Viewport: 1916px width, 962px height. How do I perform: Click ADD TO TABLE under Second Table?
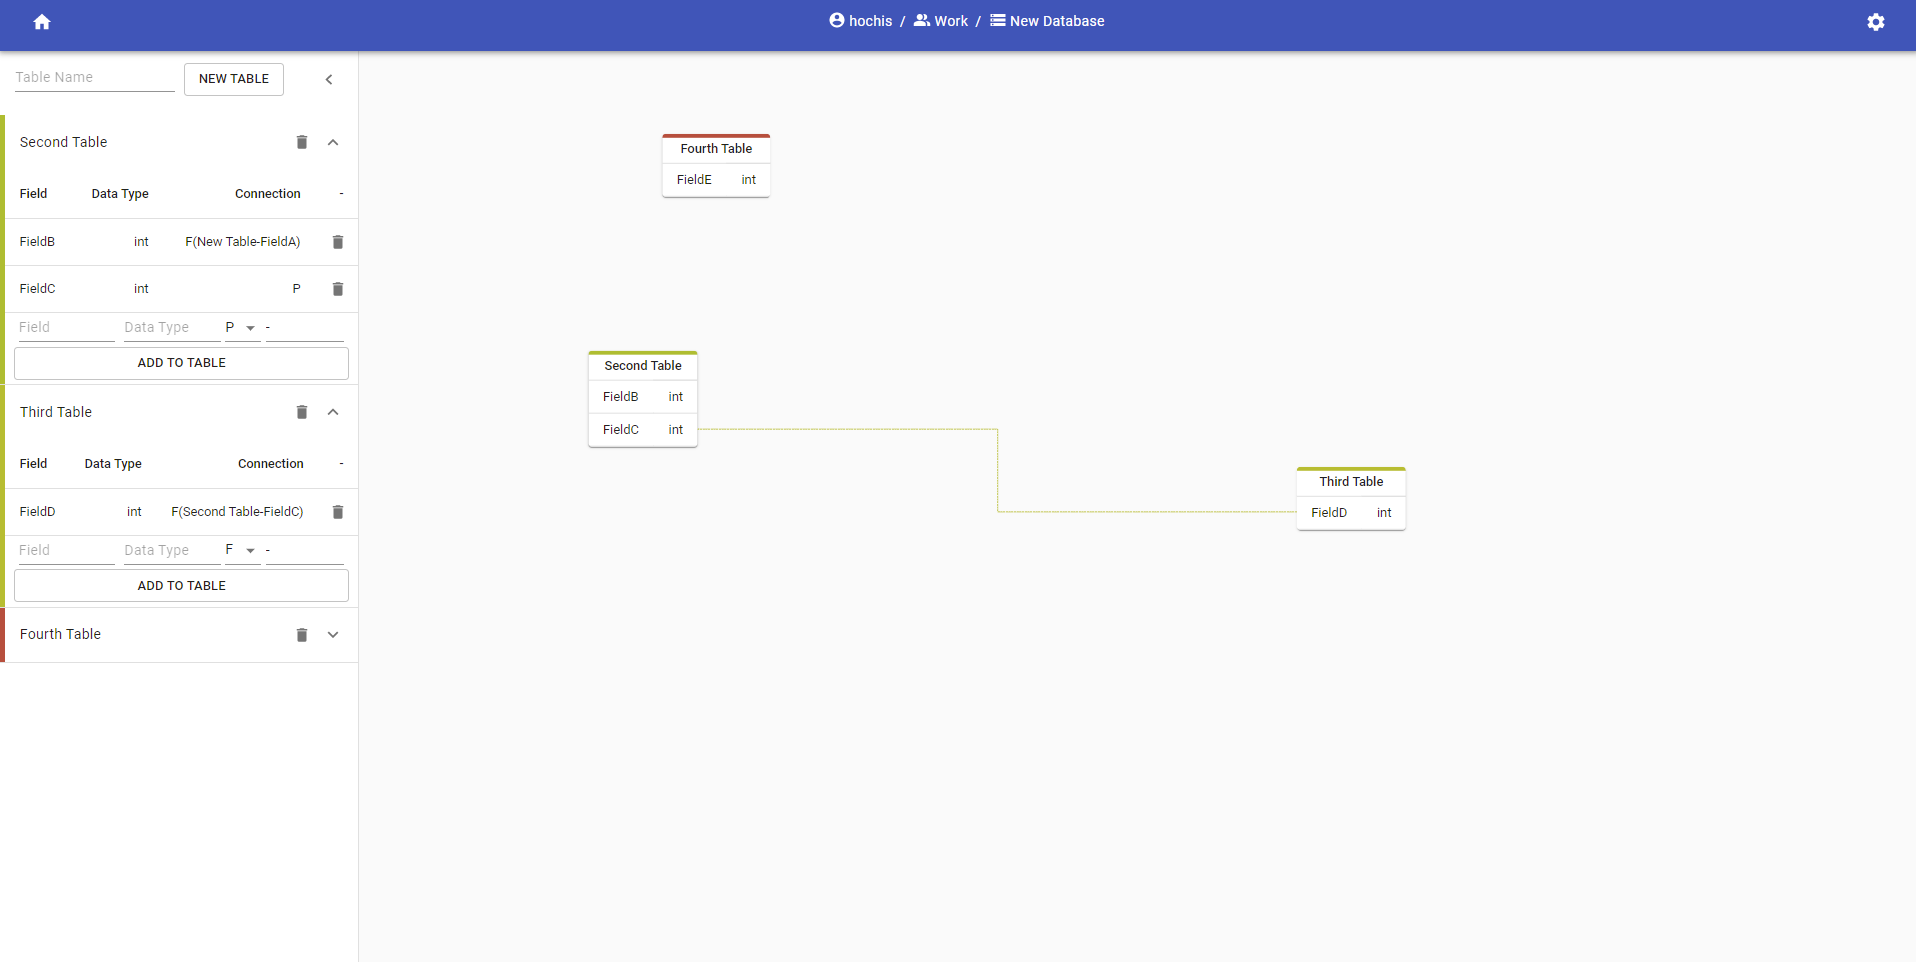[181, 363]
